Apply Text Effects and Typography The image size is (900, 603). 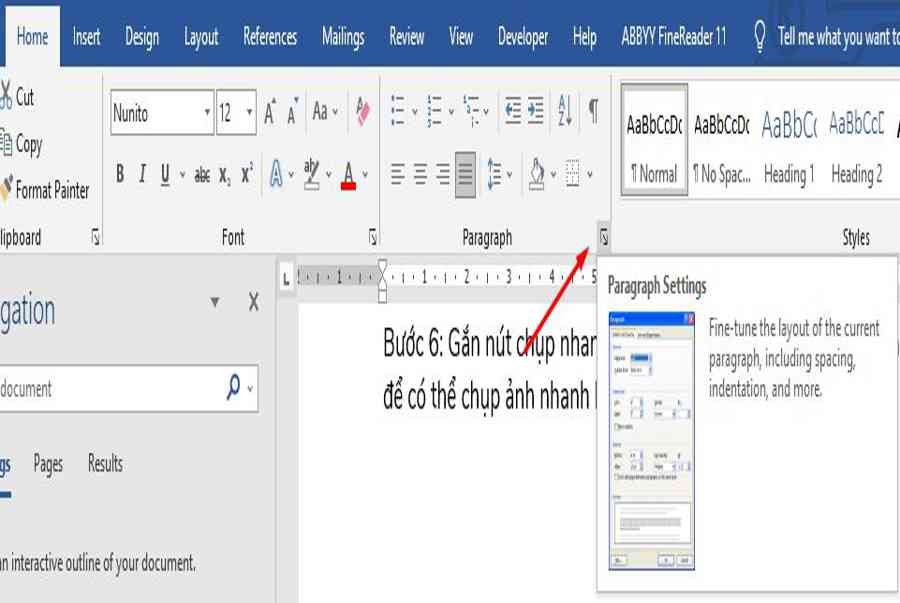276,173
